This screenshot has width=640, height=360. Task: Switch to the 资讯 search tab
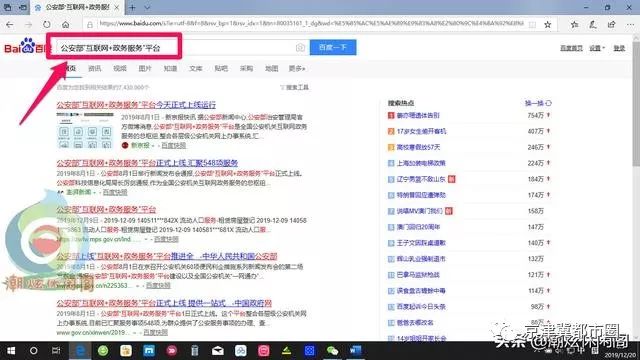94,69
